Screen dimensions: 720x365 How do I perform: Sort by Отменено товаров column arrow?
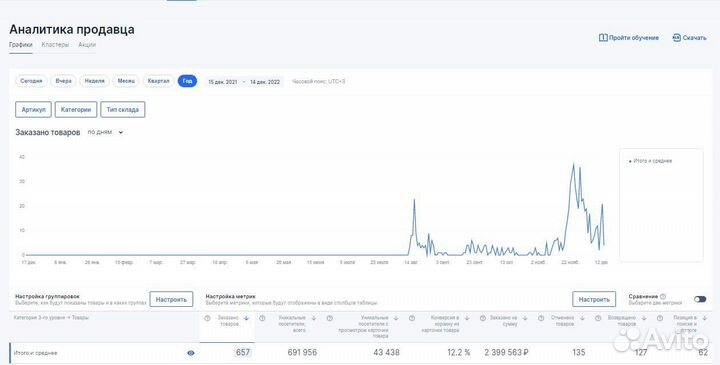(x=582, y=318)
